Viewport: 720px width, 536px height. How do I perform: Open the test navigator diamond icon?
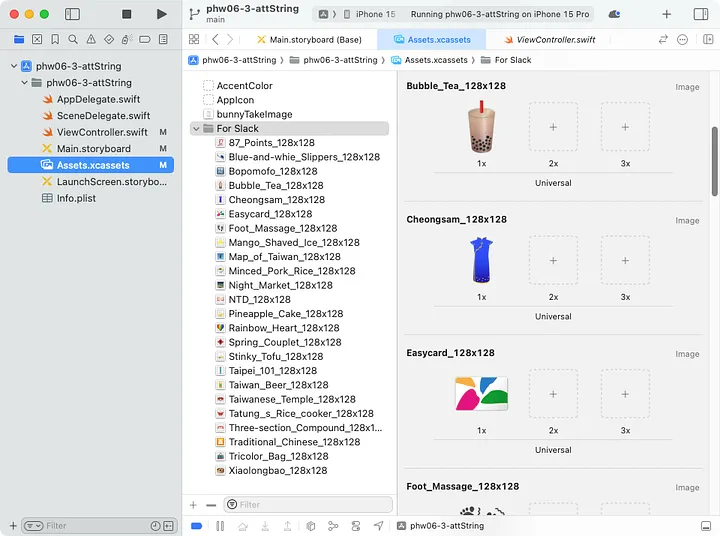tap(109, 39)
